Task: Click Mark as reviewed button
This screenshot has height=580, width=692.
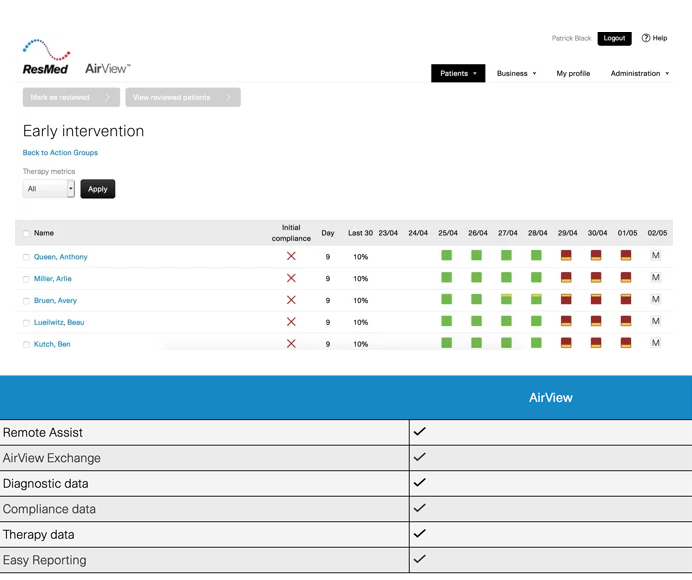Action: [71, 97]
